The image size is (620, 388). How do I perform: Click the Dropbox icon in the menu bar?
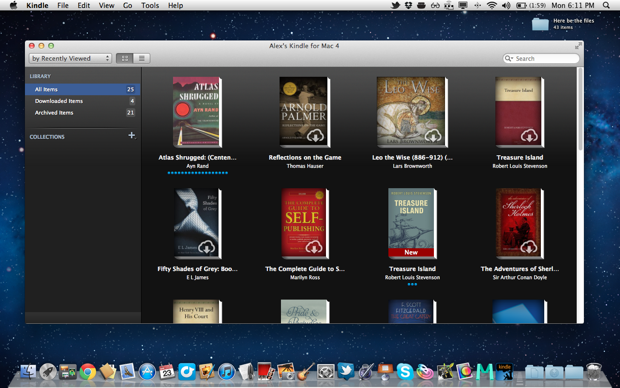[408, 6]
